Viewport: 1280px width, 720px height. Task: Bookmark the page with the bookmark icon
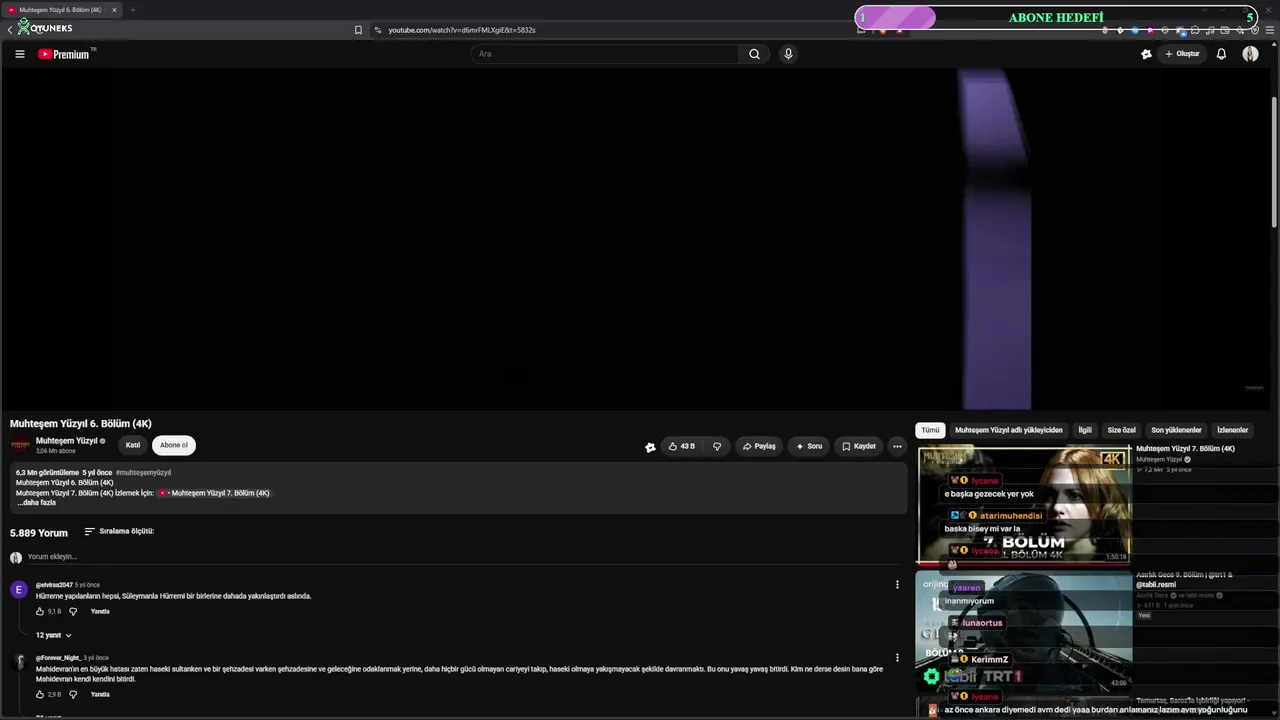pos(358,30)
